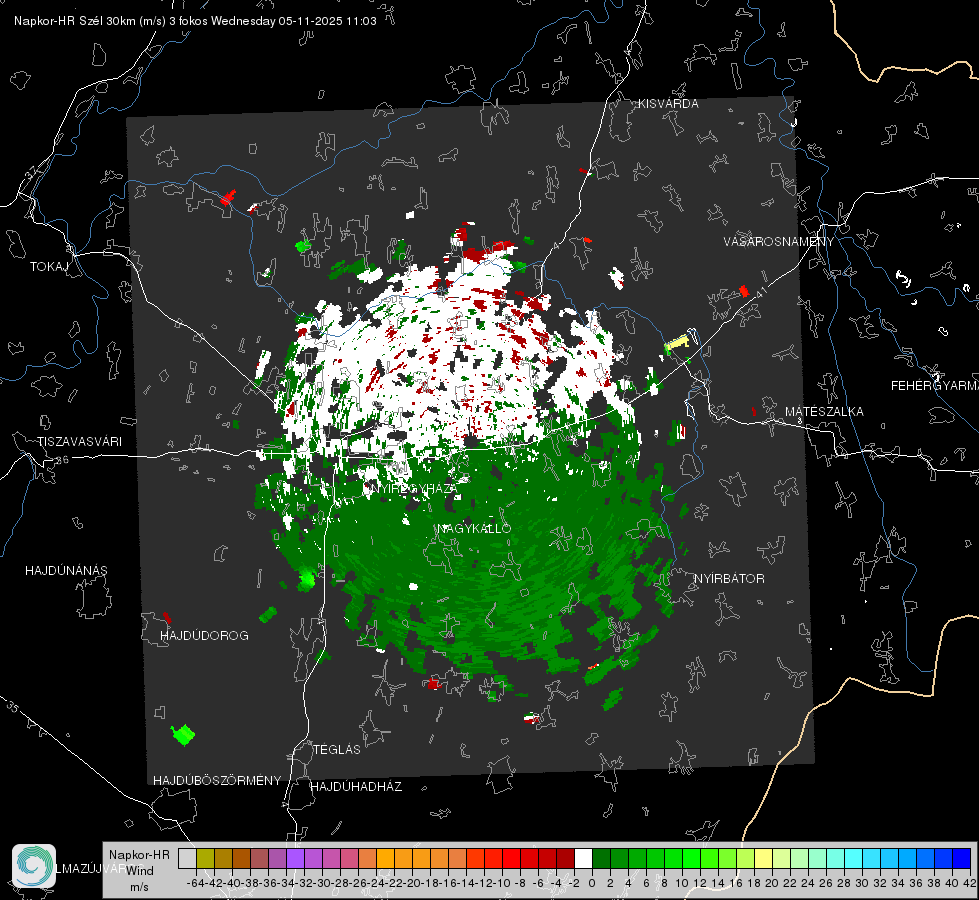Click the bright green echo above Hajdúböszörmény

tap(183, 734)
